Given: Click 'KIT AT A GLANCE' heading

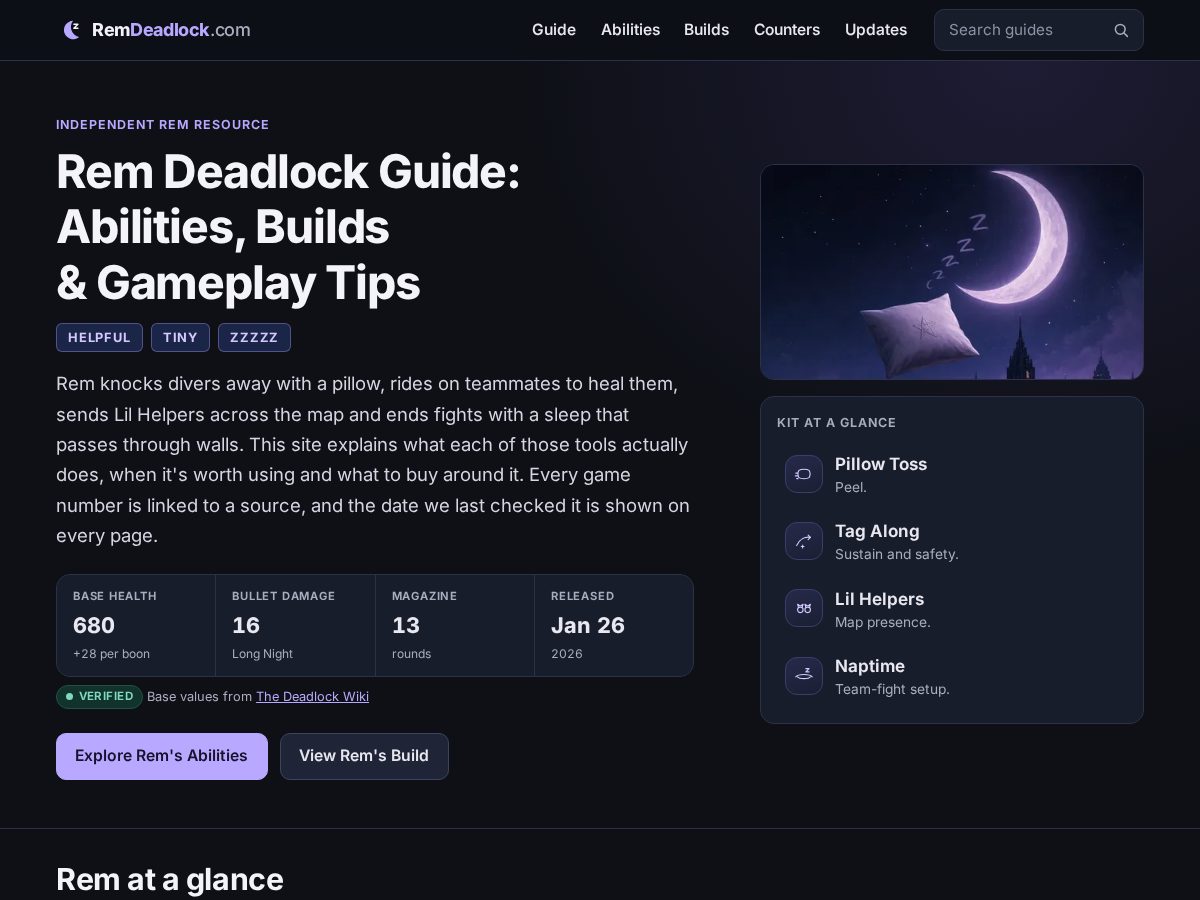Looking at the screenshot, I should 836,423.
